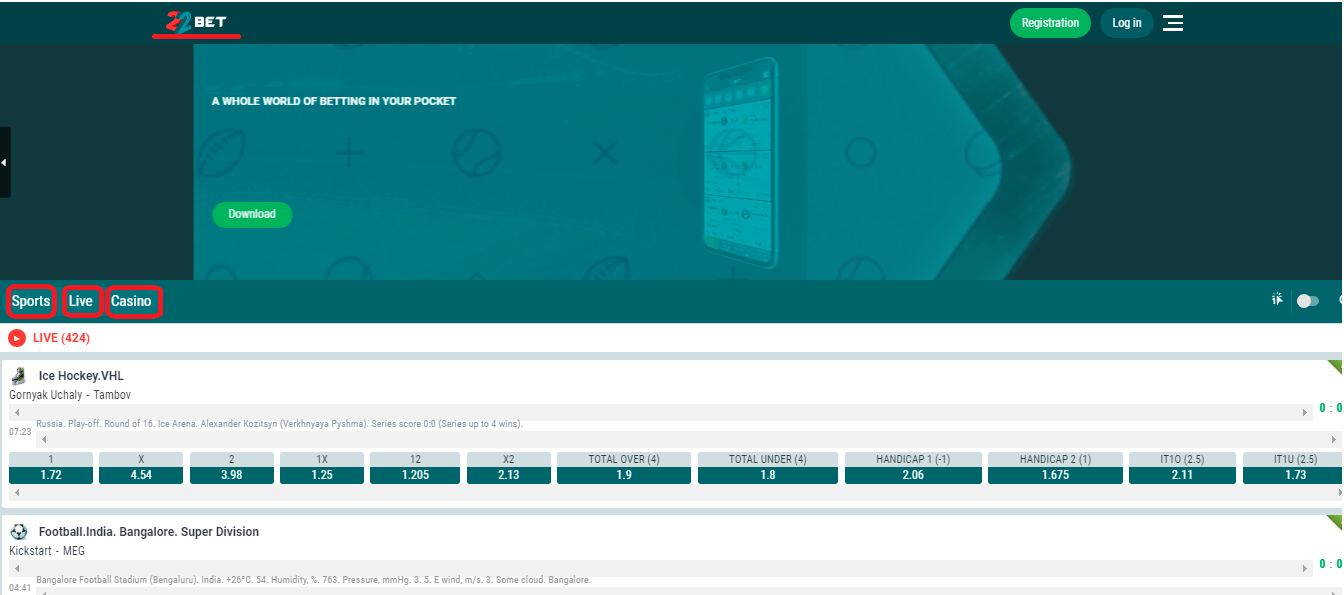Switch to the Sports tab
Image resolution: width=1344 pixels, height=595 pixels.
point(31,301)
